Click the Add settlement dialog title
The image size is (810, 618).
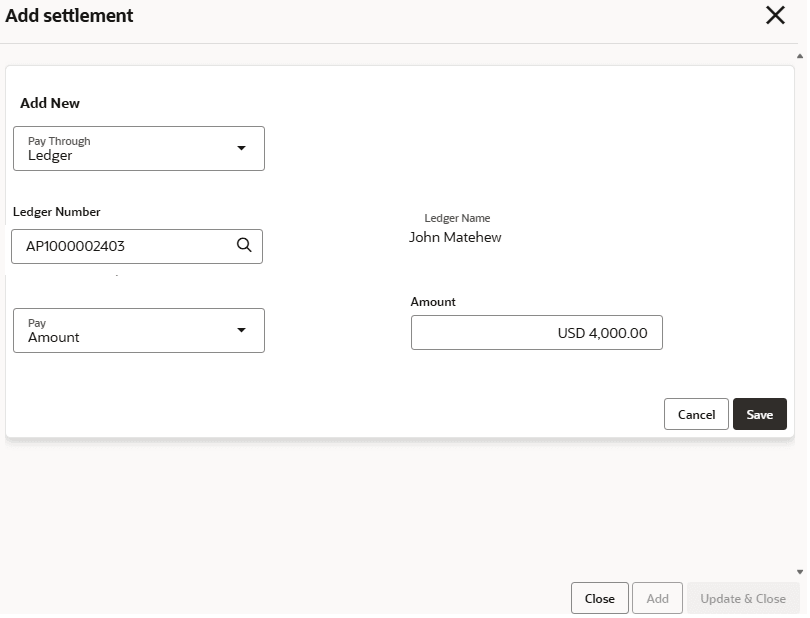click(x=69, y=16)
